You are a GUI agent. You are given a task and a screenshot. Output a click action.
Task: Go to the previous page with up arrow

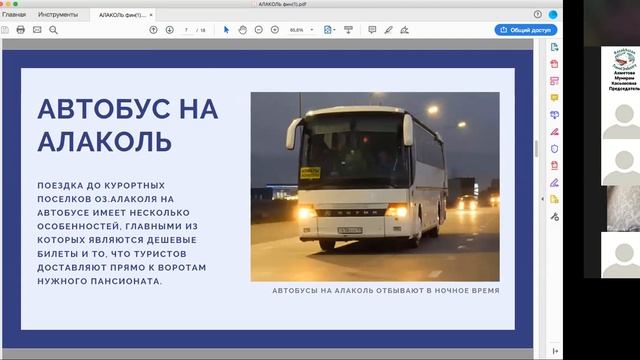point(153,30)
